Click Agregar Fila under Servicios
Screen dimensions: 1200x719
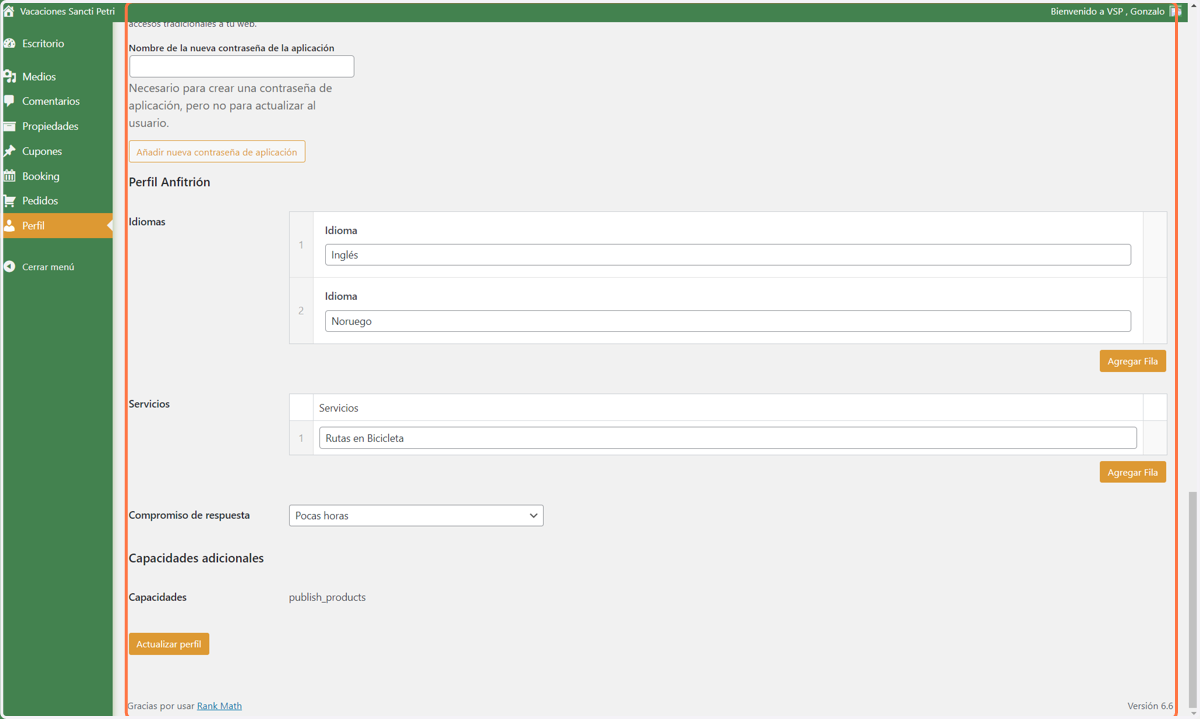(x=1133, y=472)
